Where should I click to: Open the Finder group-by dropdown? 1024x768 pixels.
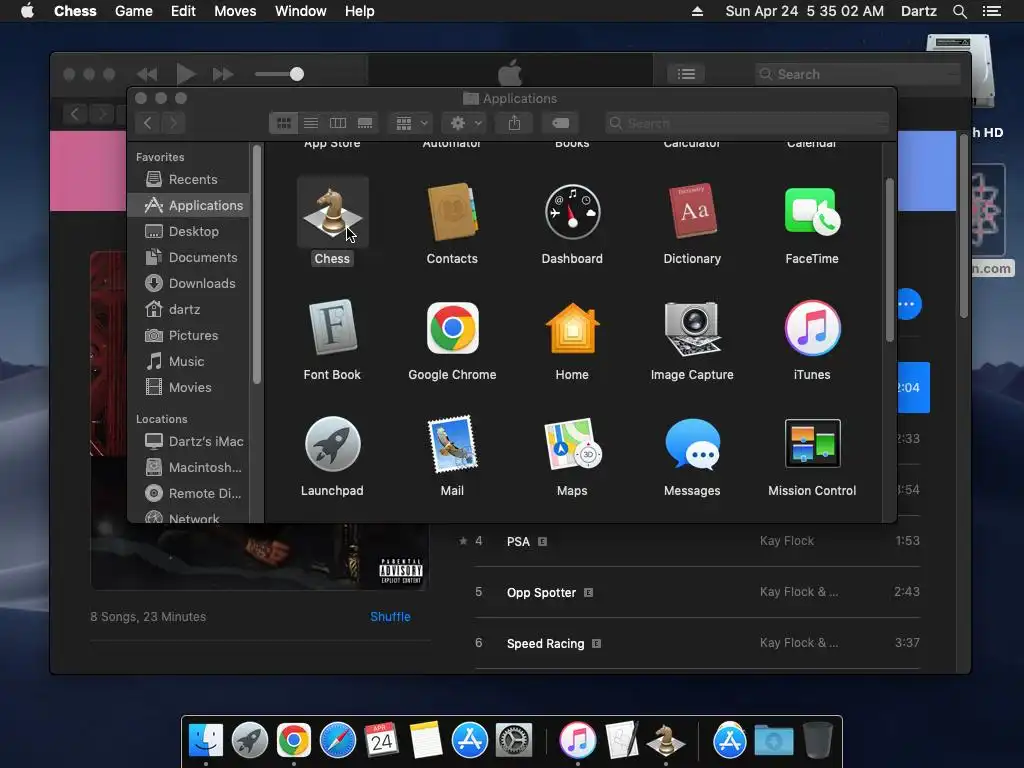point(411,123)
